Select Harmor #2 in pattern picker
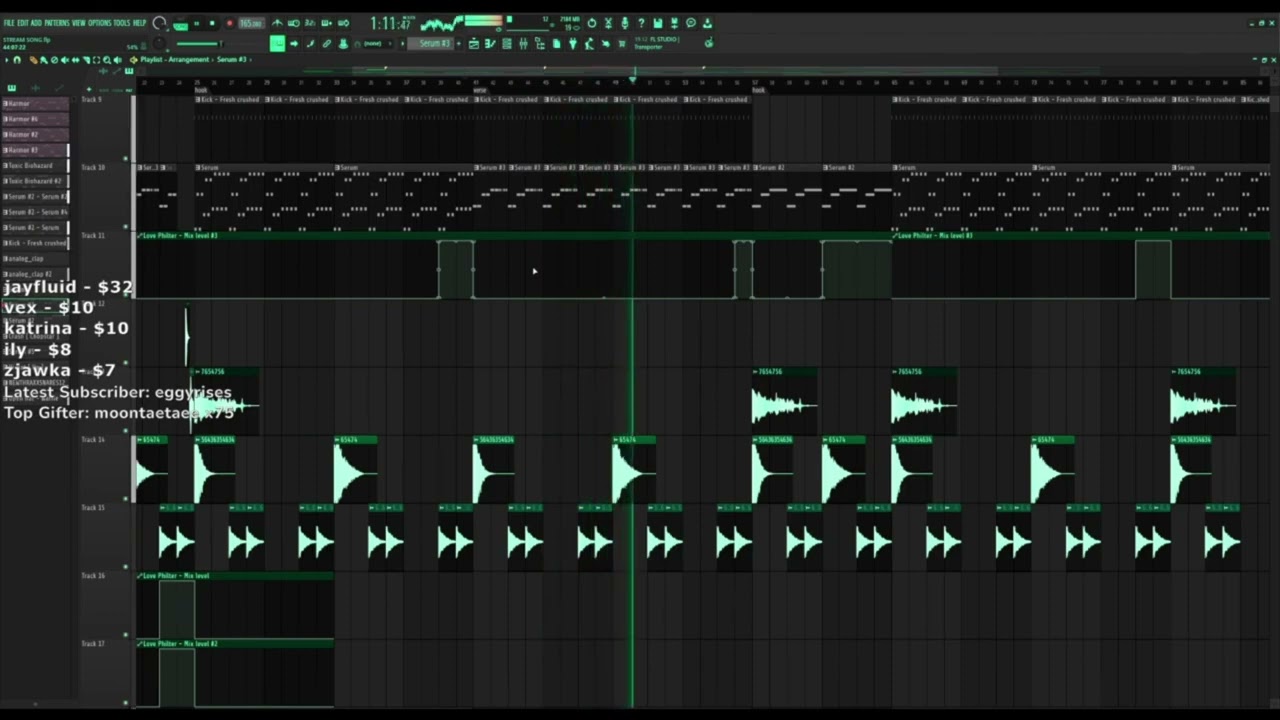 [36, 134]
